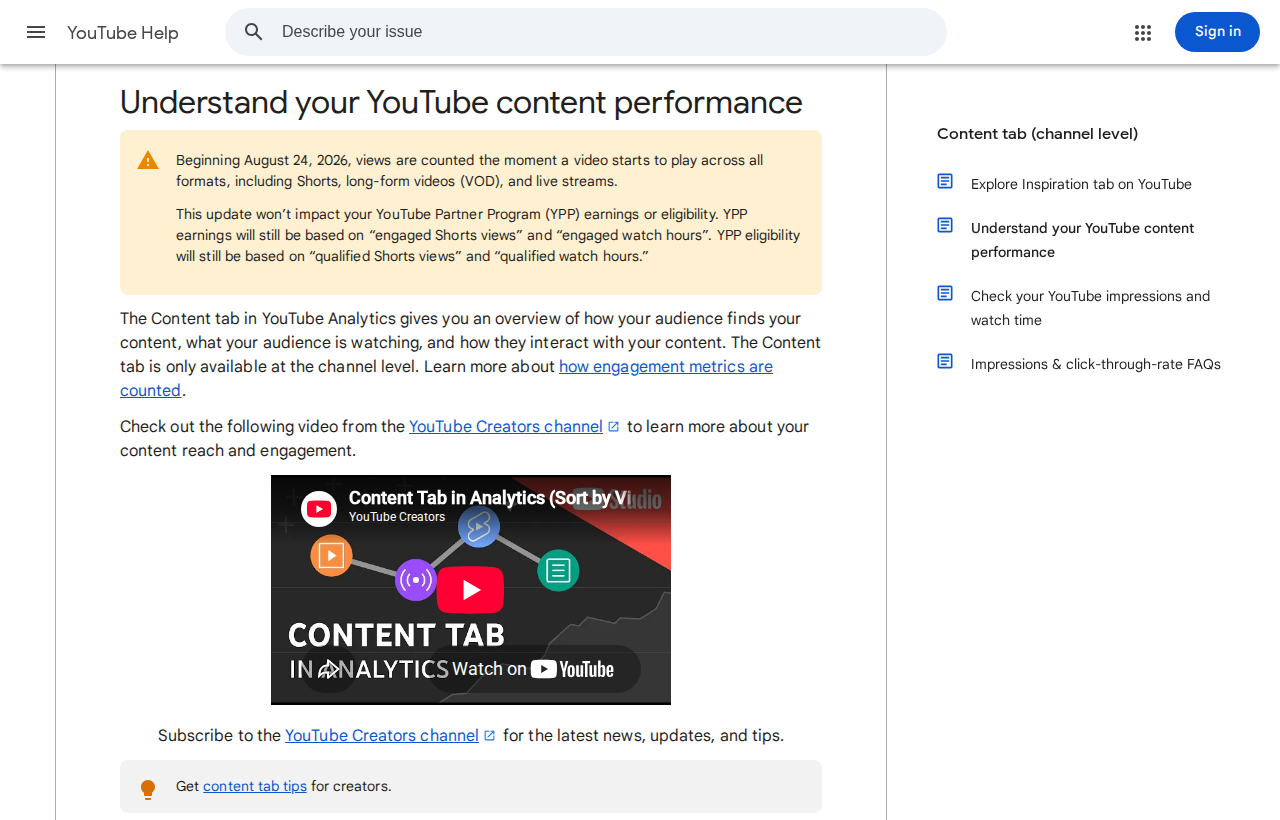
Task: Click the Sign in button
Action: 1217,32
